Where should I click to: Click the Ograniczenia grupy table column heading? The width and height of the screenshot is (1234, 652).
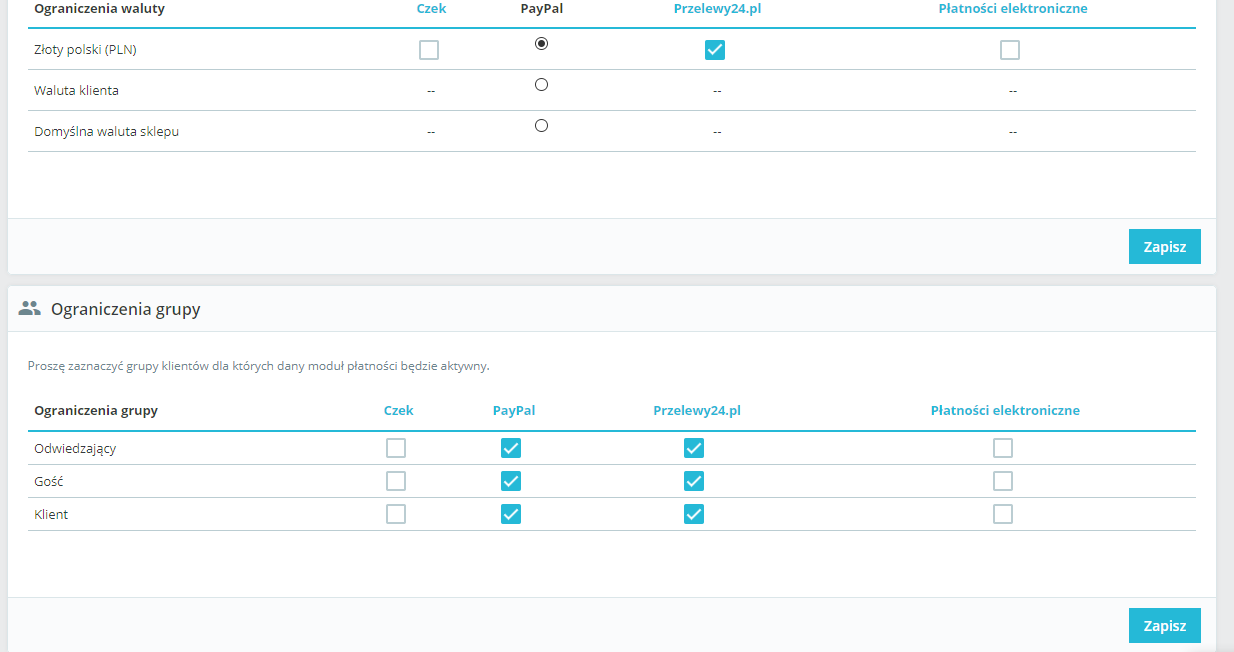point(96,410)
